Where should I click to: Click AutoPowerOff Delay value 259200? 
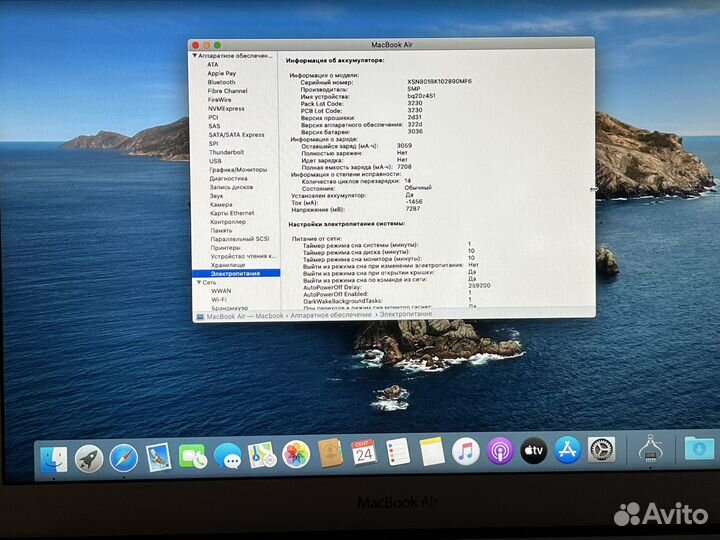479,286
